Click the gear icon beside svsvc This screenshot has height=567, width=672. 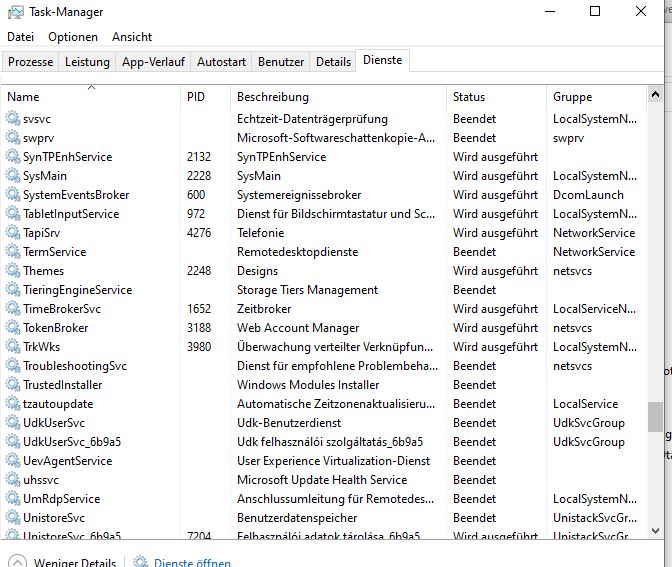(13, 119)
